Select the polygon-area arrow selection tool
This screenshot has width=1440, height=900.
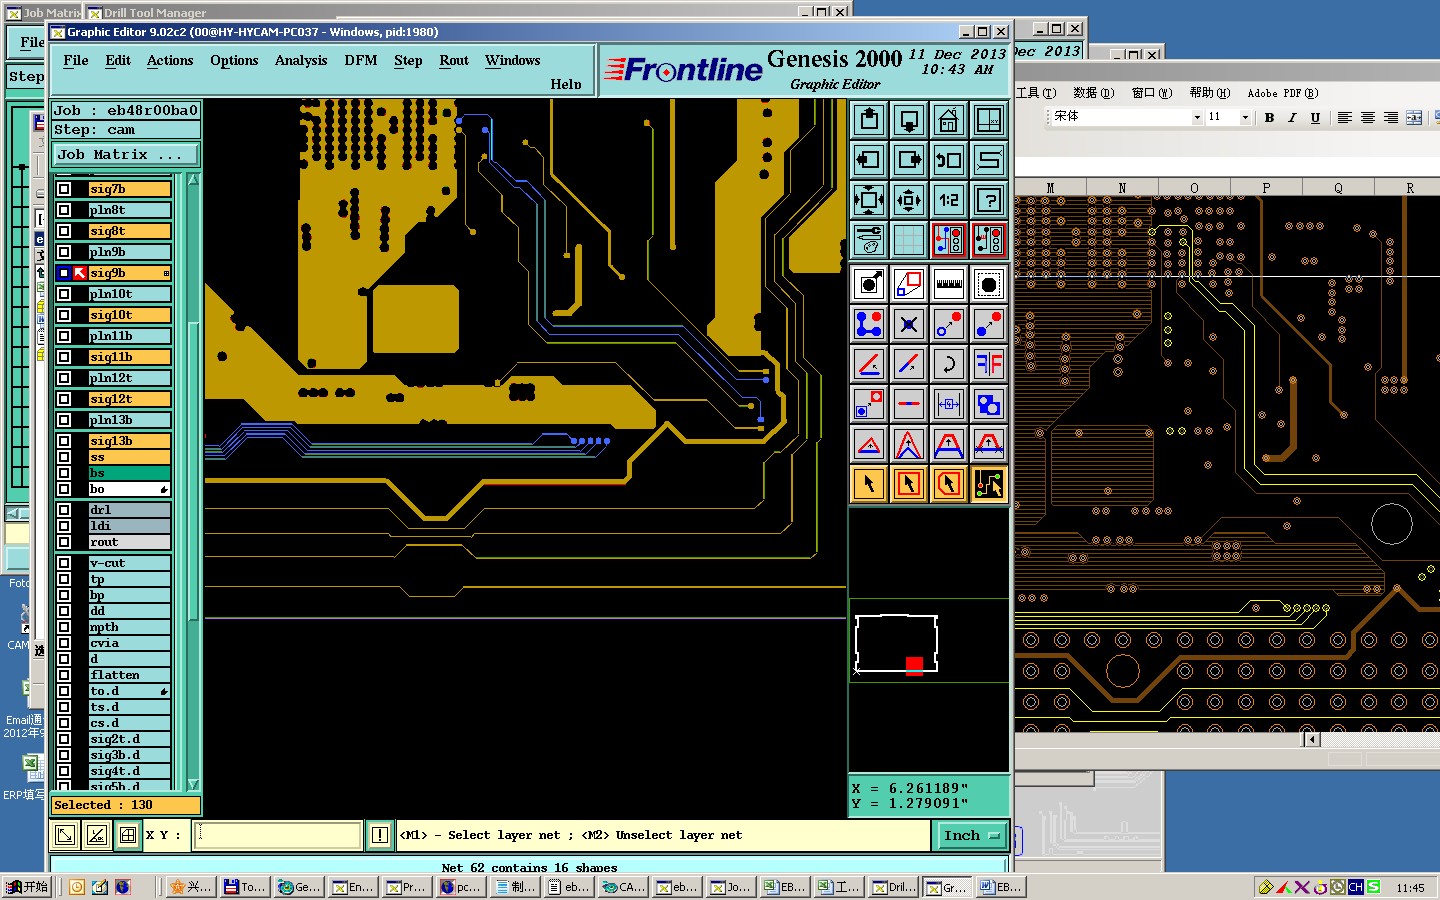point(949,484)
